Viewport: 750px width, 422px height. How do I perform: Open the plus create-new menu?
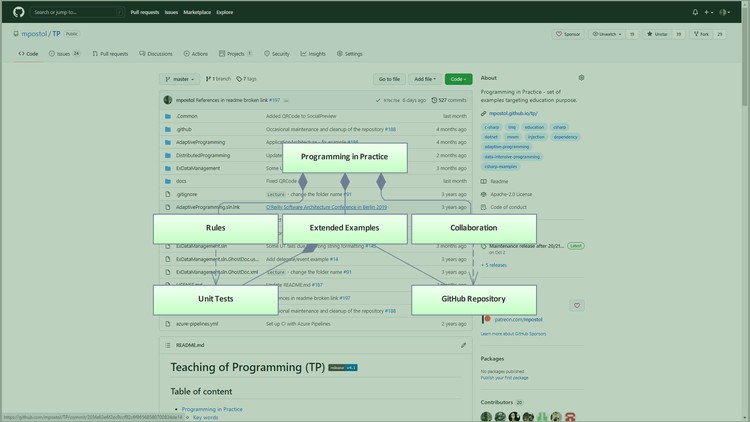click(x=708, y=12)
